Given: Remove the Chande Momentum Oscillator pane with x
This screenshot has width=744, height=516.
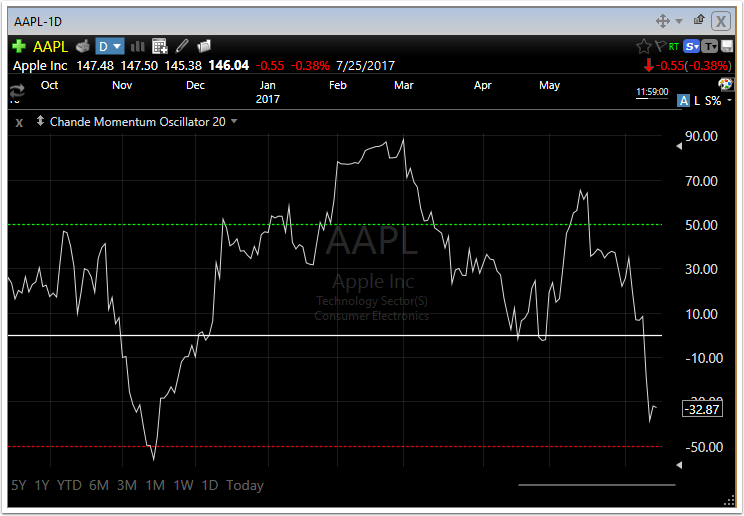Looking at the screenshot, I should pos(19,123).
